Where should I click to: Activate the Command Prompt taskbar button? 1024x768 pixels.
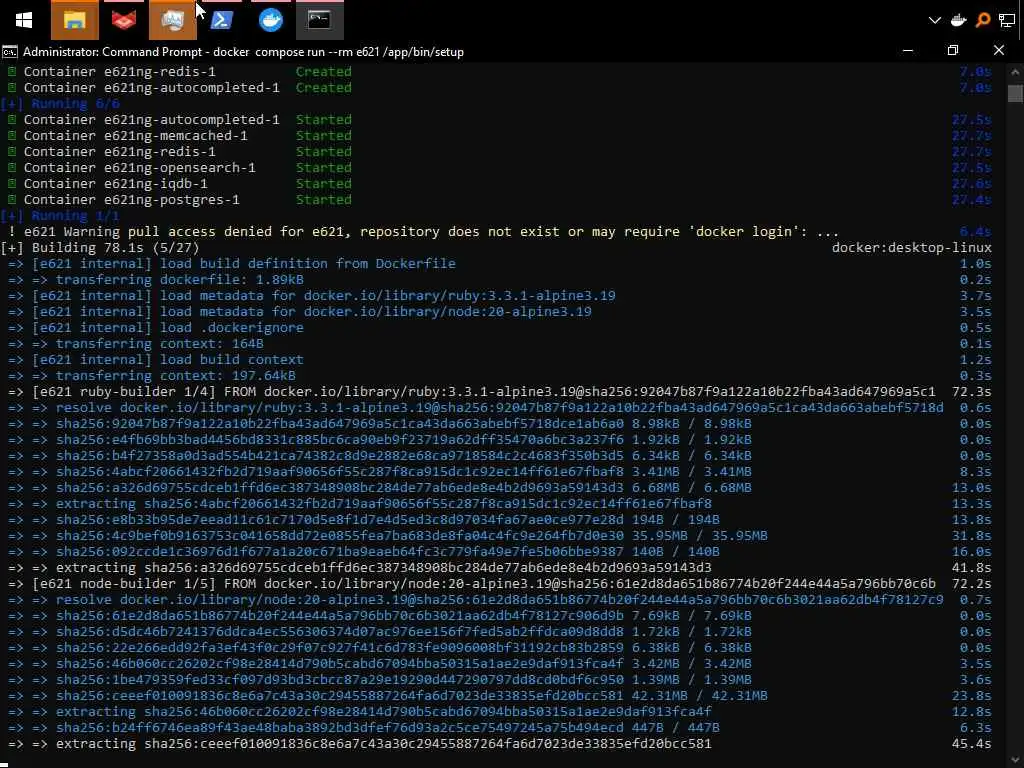[x=319, y=20]
